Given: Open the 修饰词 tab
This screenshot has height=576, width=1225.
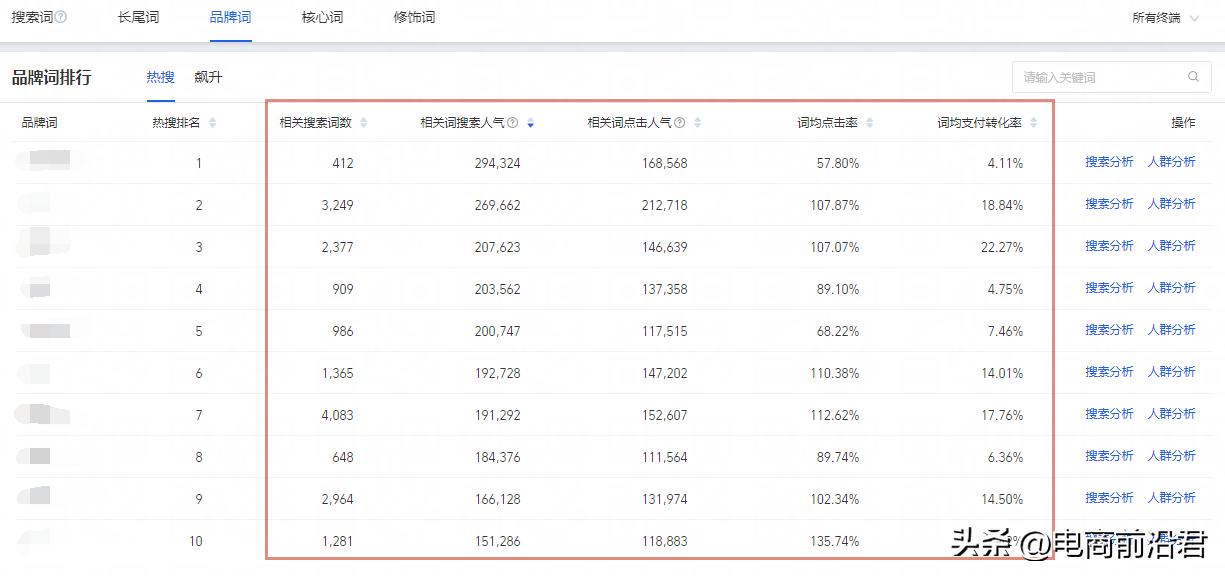Looking at the screenshot, I should click(413, 16).
